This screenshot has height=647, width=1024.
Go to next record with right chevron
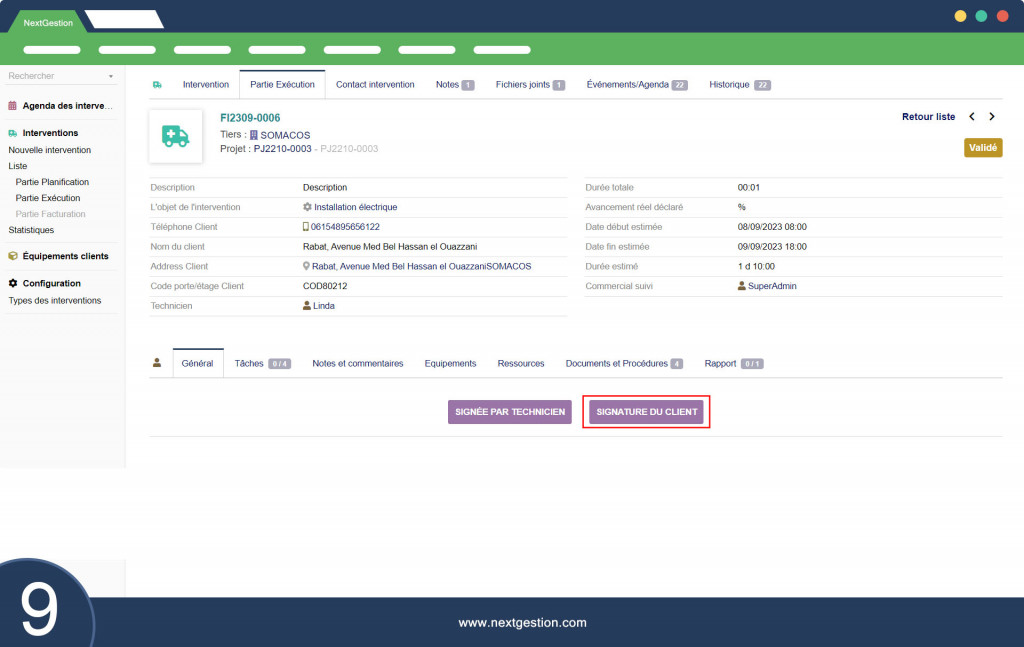[x=992, y=117]
